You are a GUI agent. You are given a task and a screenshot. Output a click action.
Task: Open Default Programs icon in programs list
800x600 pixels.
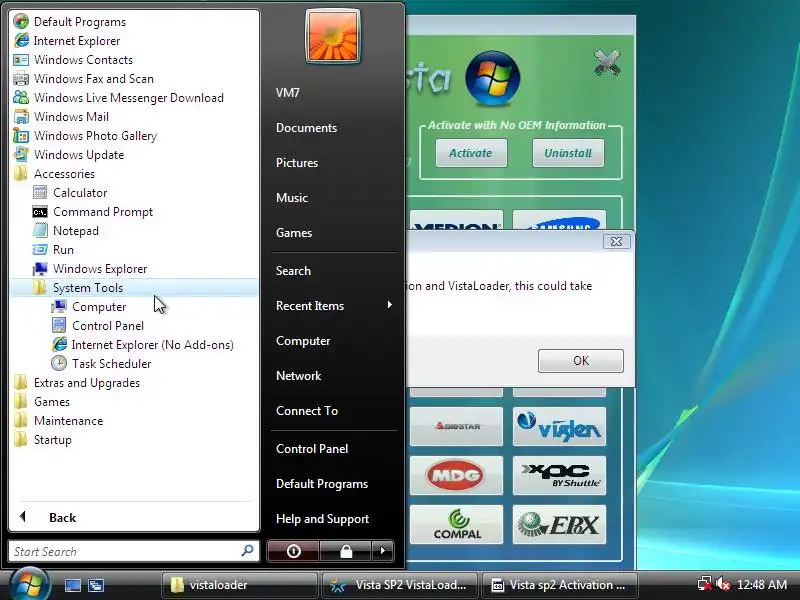(21, 21)
